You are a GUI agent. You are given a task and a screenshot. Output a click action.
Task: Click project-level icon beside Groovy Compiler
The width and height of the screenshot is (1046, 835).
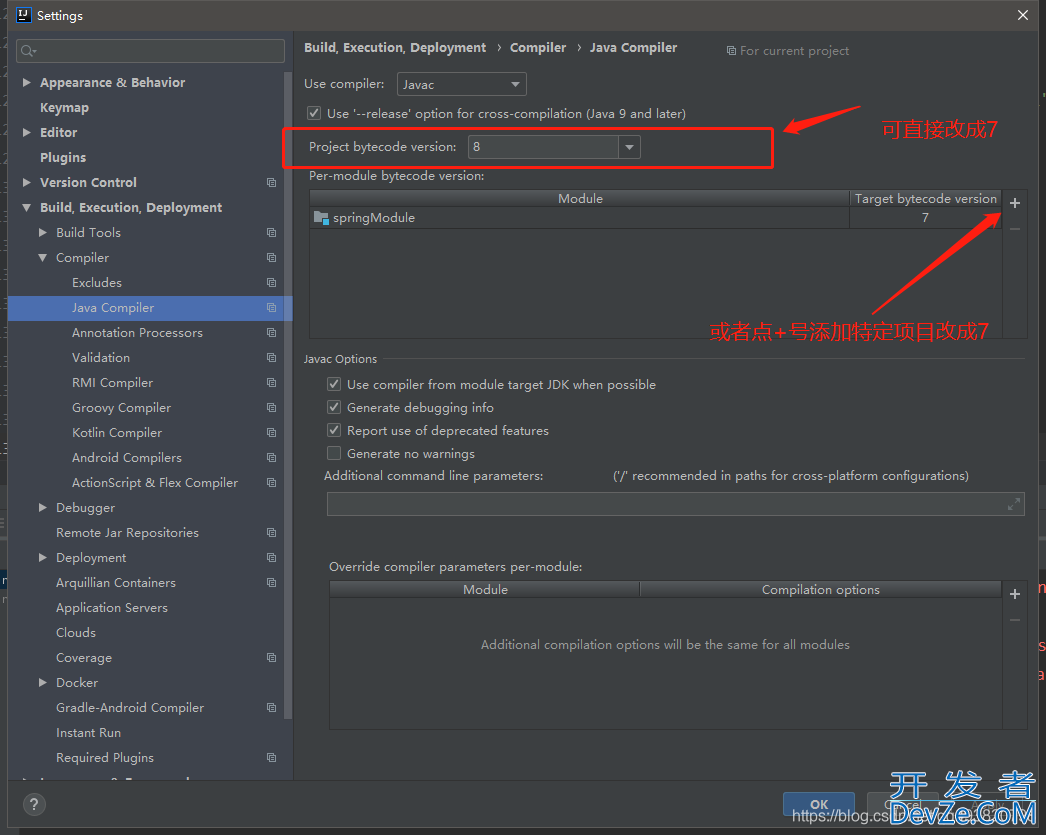pyautogui.click(x=272, y=407)
